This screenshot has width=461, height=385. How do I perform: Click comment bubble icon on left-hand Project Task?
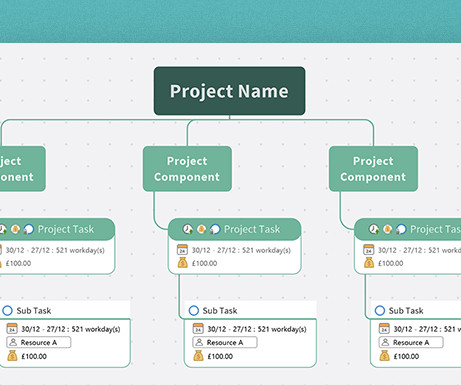coord(29,229)
